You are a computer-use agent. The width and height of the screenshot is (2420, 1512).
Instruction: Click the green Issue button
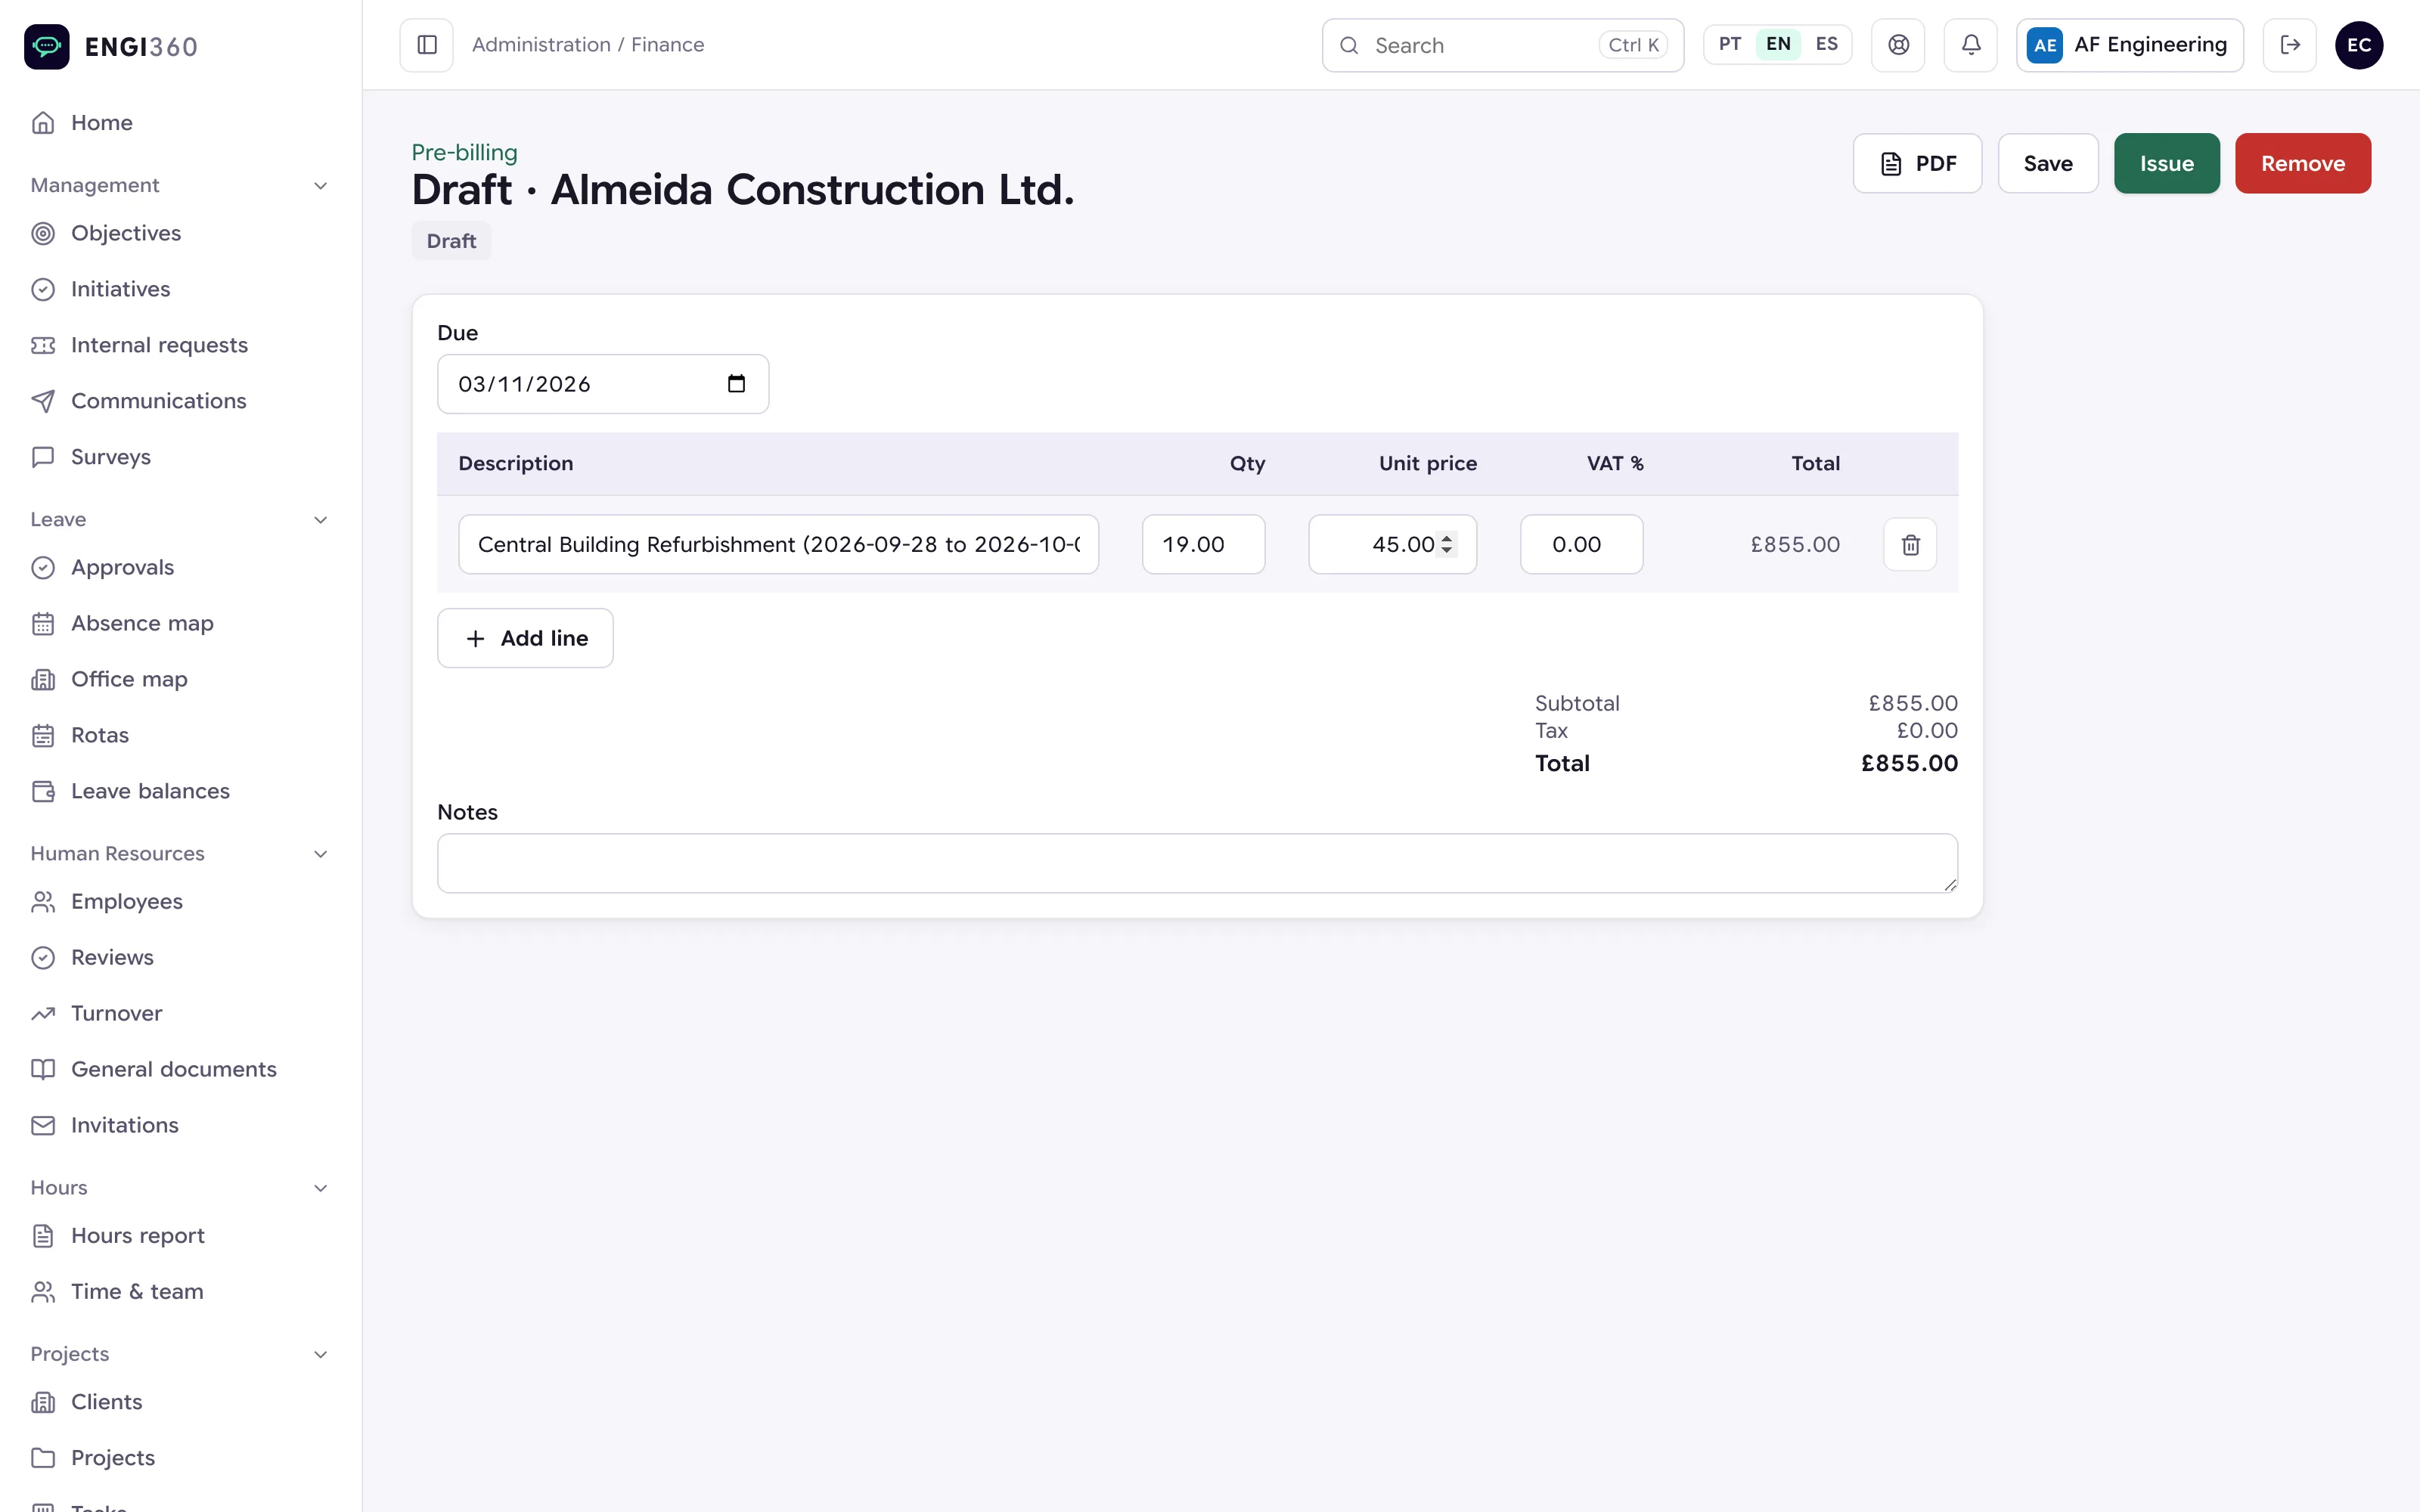click(2166, 163)
